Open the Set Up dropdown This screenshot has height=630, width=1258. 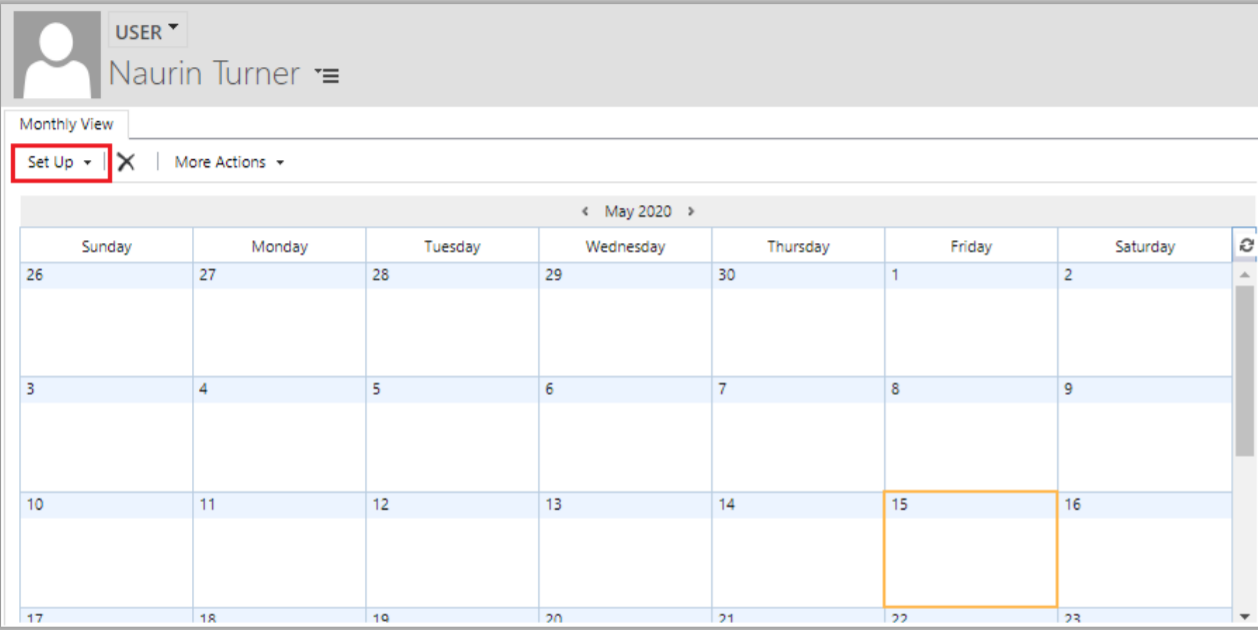[60, 162]
